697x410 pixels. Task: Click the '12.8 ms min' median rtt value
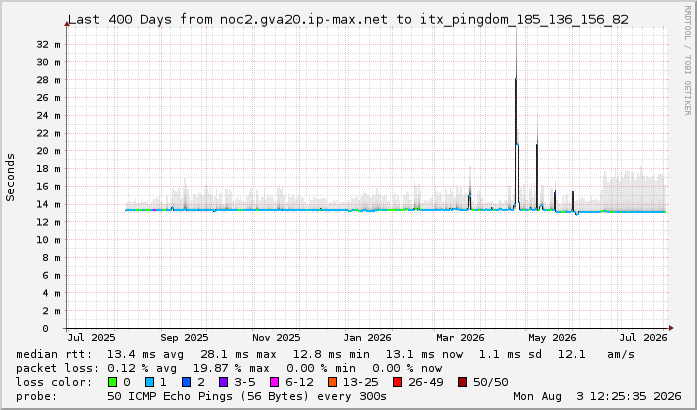[331, 354]
